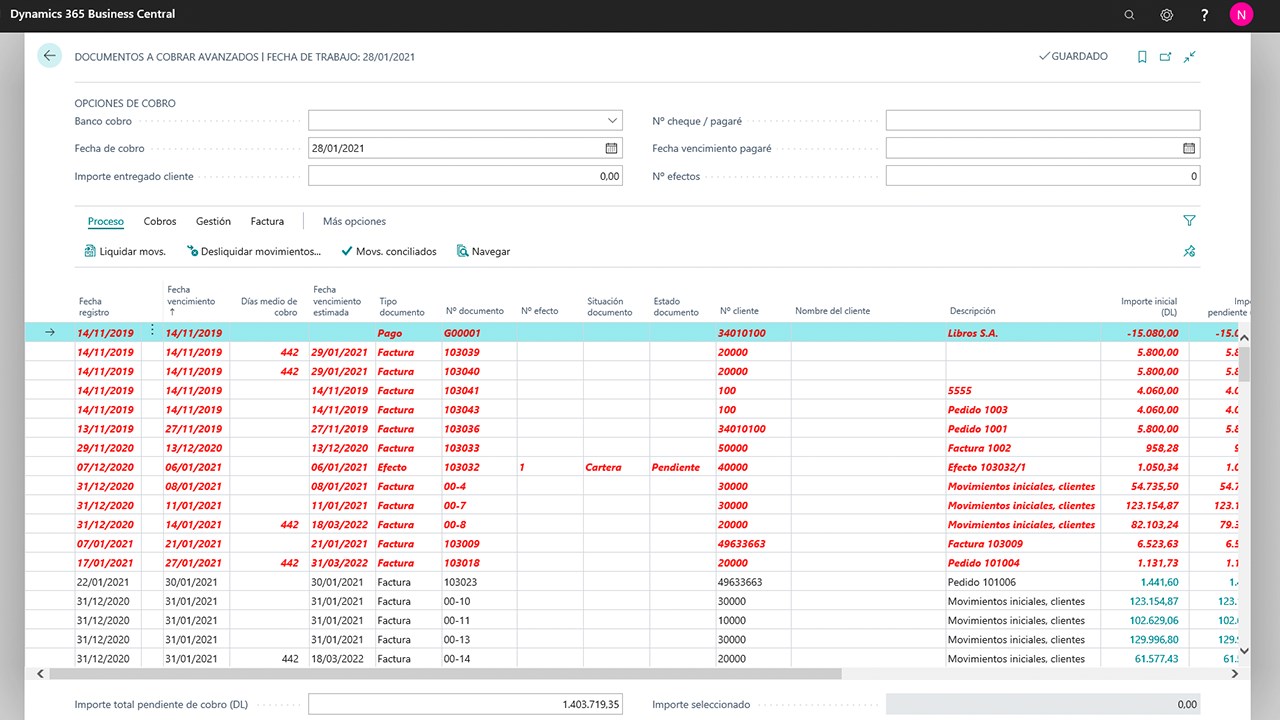Click description Pedido 1003
This screenshot has width=1280, height=720.
(978, 410)
